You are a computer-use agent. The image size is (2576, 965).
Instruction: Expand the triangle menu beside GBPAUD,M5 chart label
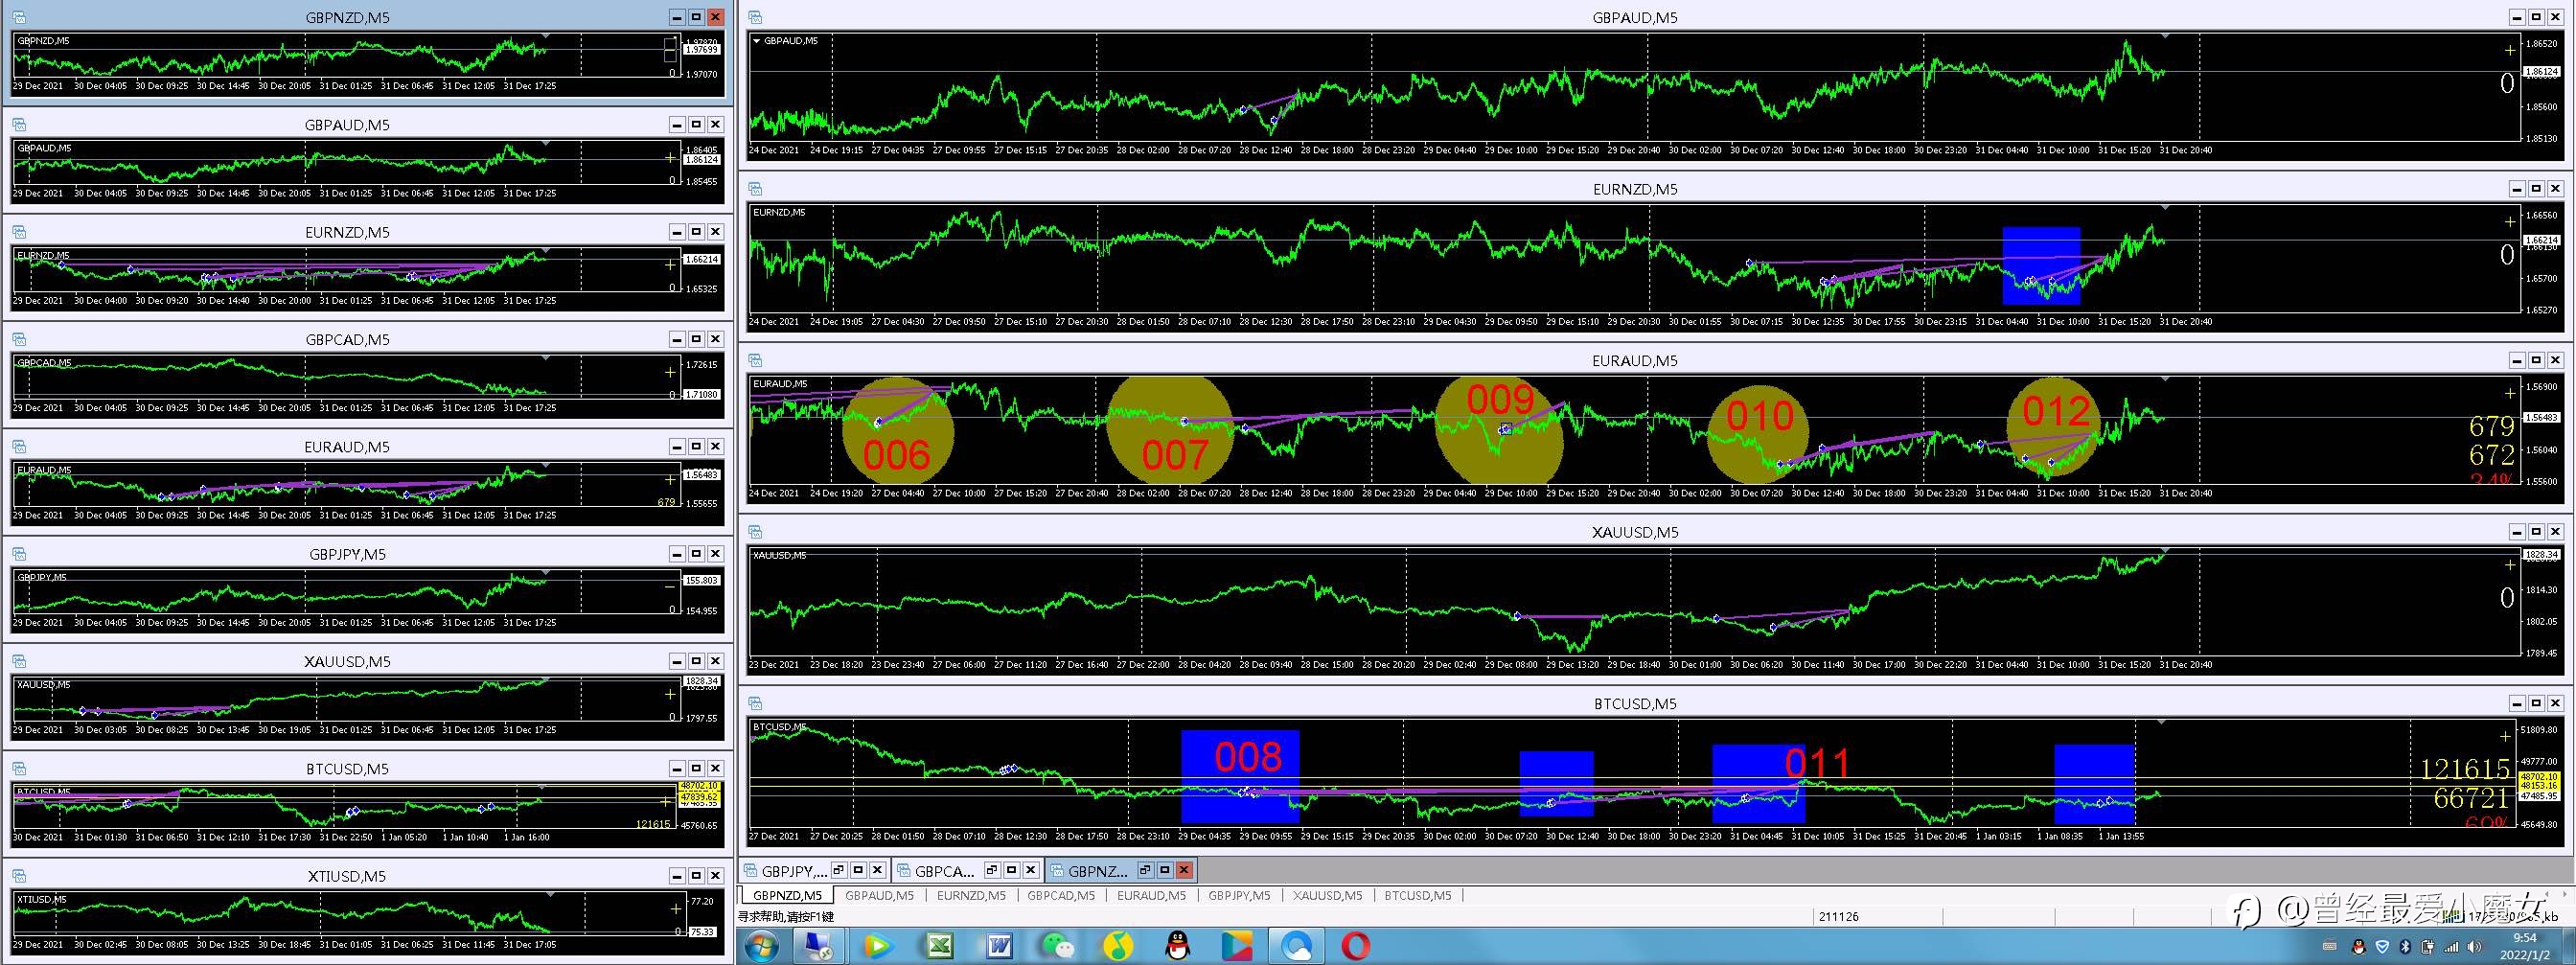[757, 41]
